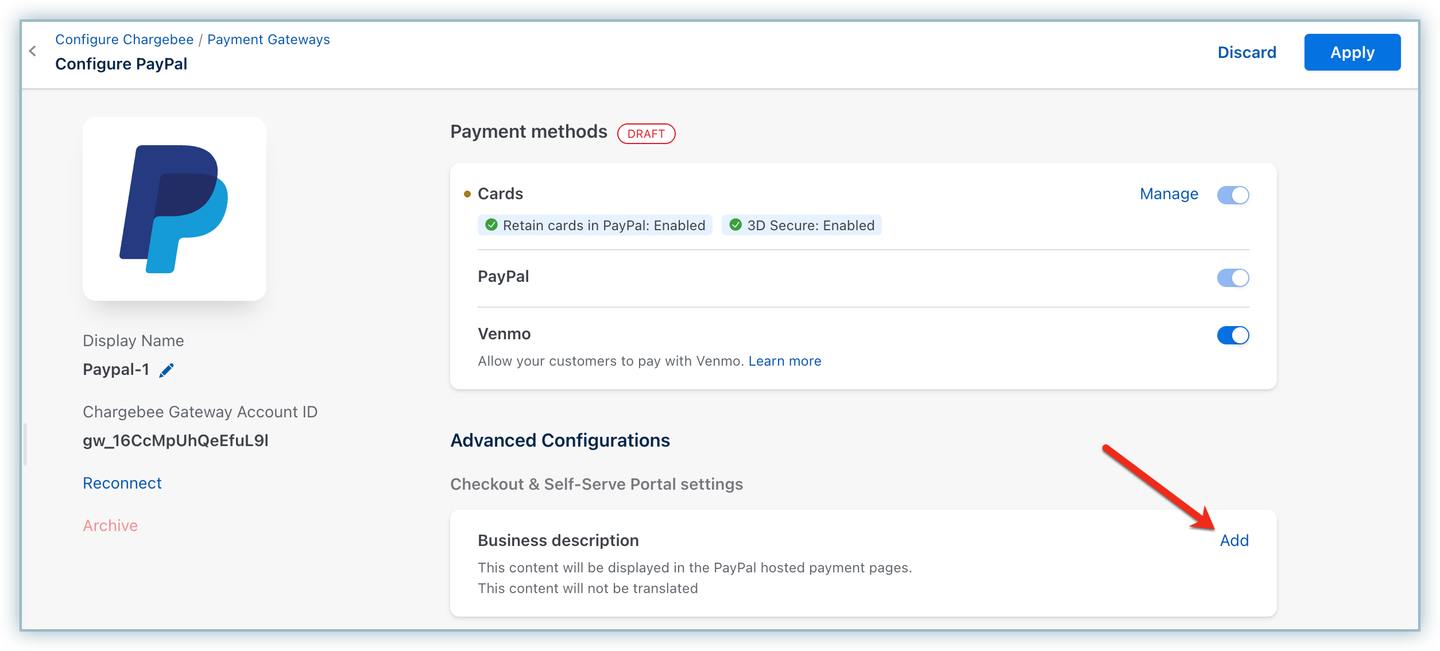The height and width of the screenshot is (651, 1440).
Task: Archive this PayPal gateway
Action: coord(110,526)
